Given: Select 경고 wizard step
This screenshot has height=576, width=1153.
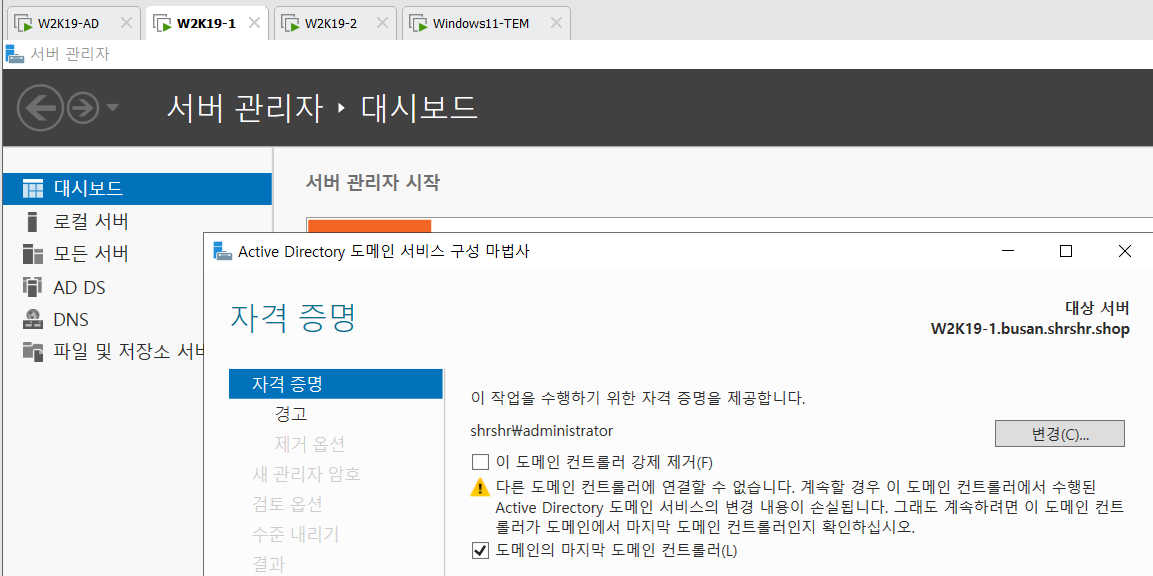Looking at the screenshot, I should tap(290, 414).
